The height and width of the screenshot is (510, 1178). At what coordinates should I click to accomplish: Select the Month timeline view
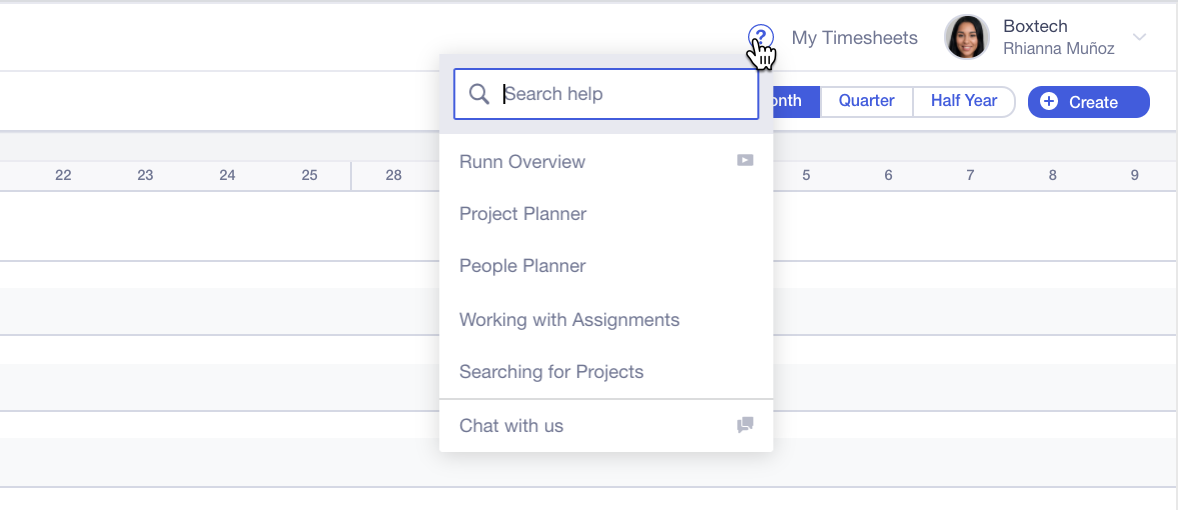793,101
